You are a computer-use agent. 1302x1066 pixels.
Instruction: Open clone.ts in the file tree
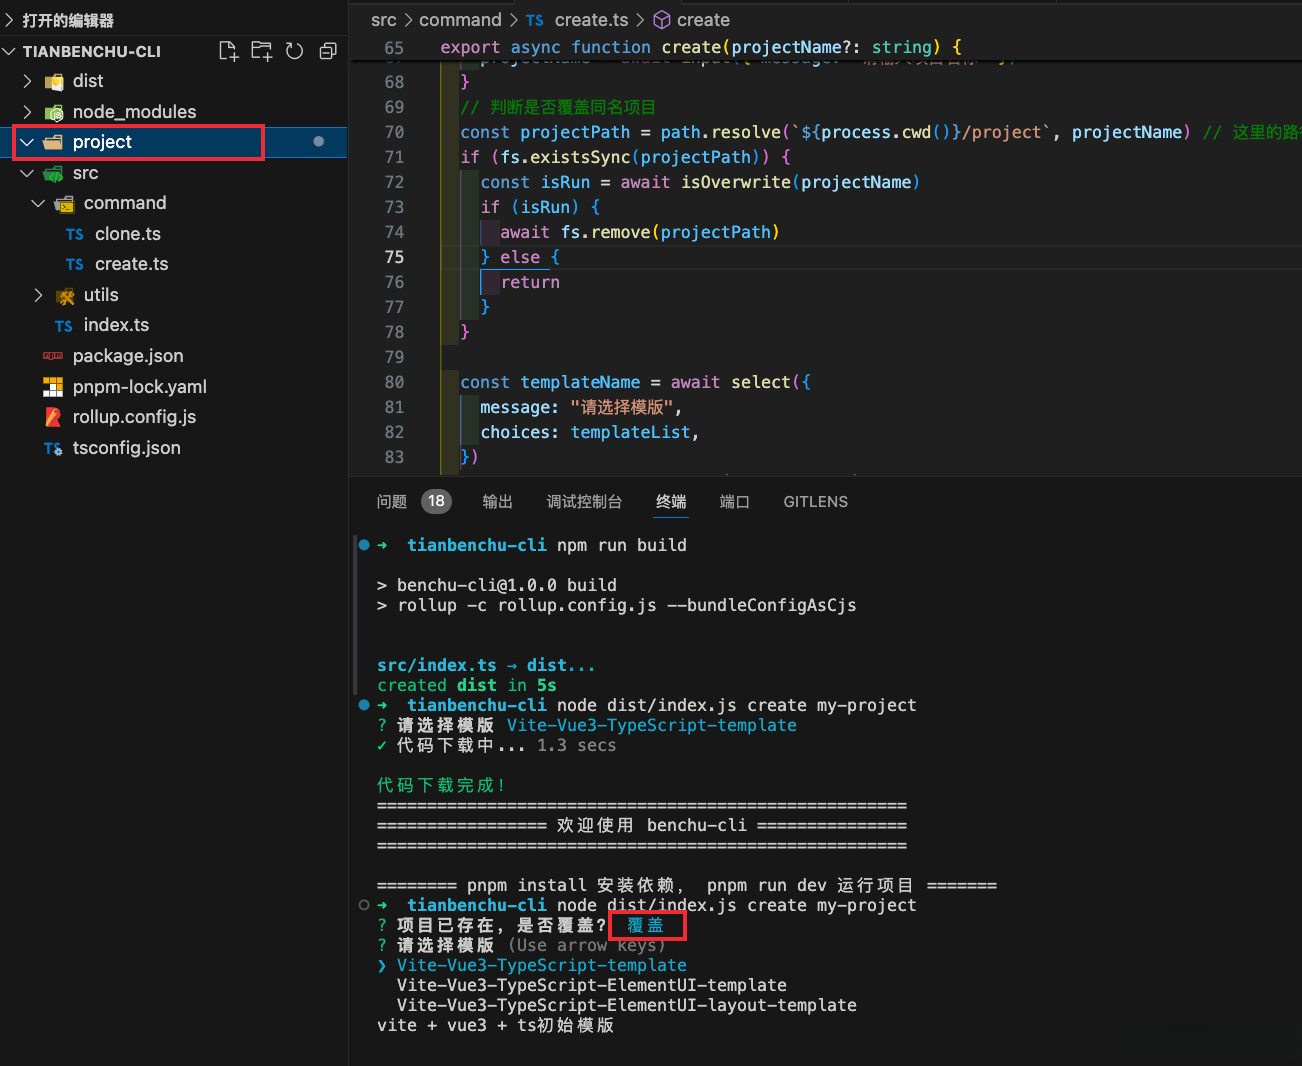click(x=127, y=234)
